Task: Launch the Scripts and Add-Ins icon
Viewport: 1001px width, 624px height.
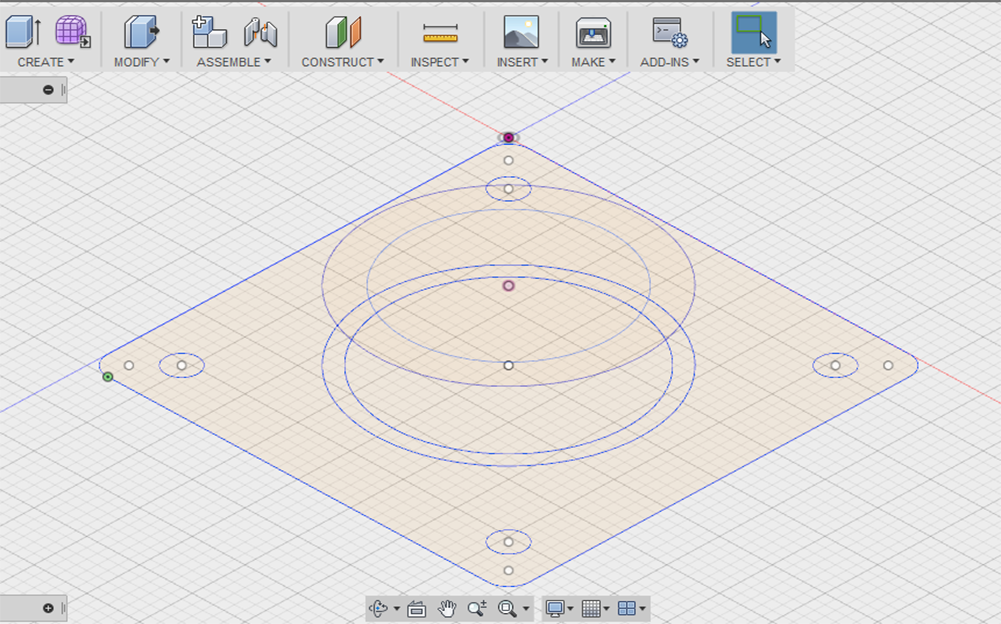Action: click(669, 32)
